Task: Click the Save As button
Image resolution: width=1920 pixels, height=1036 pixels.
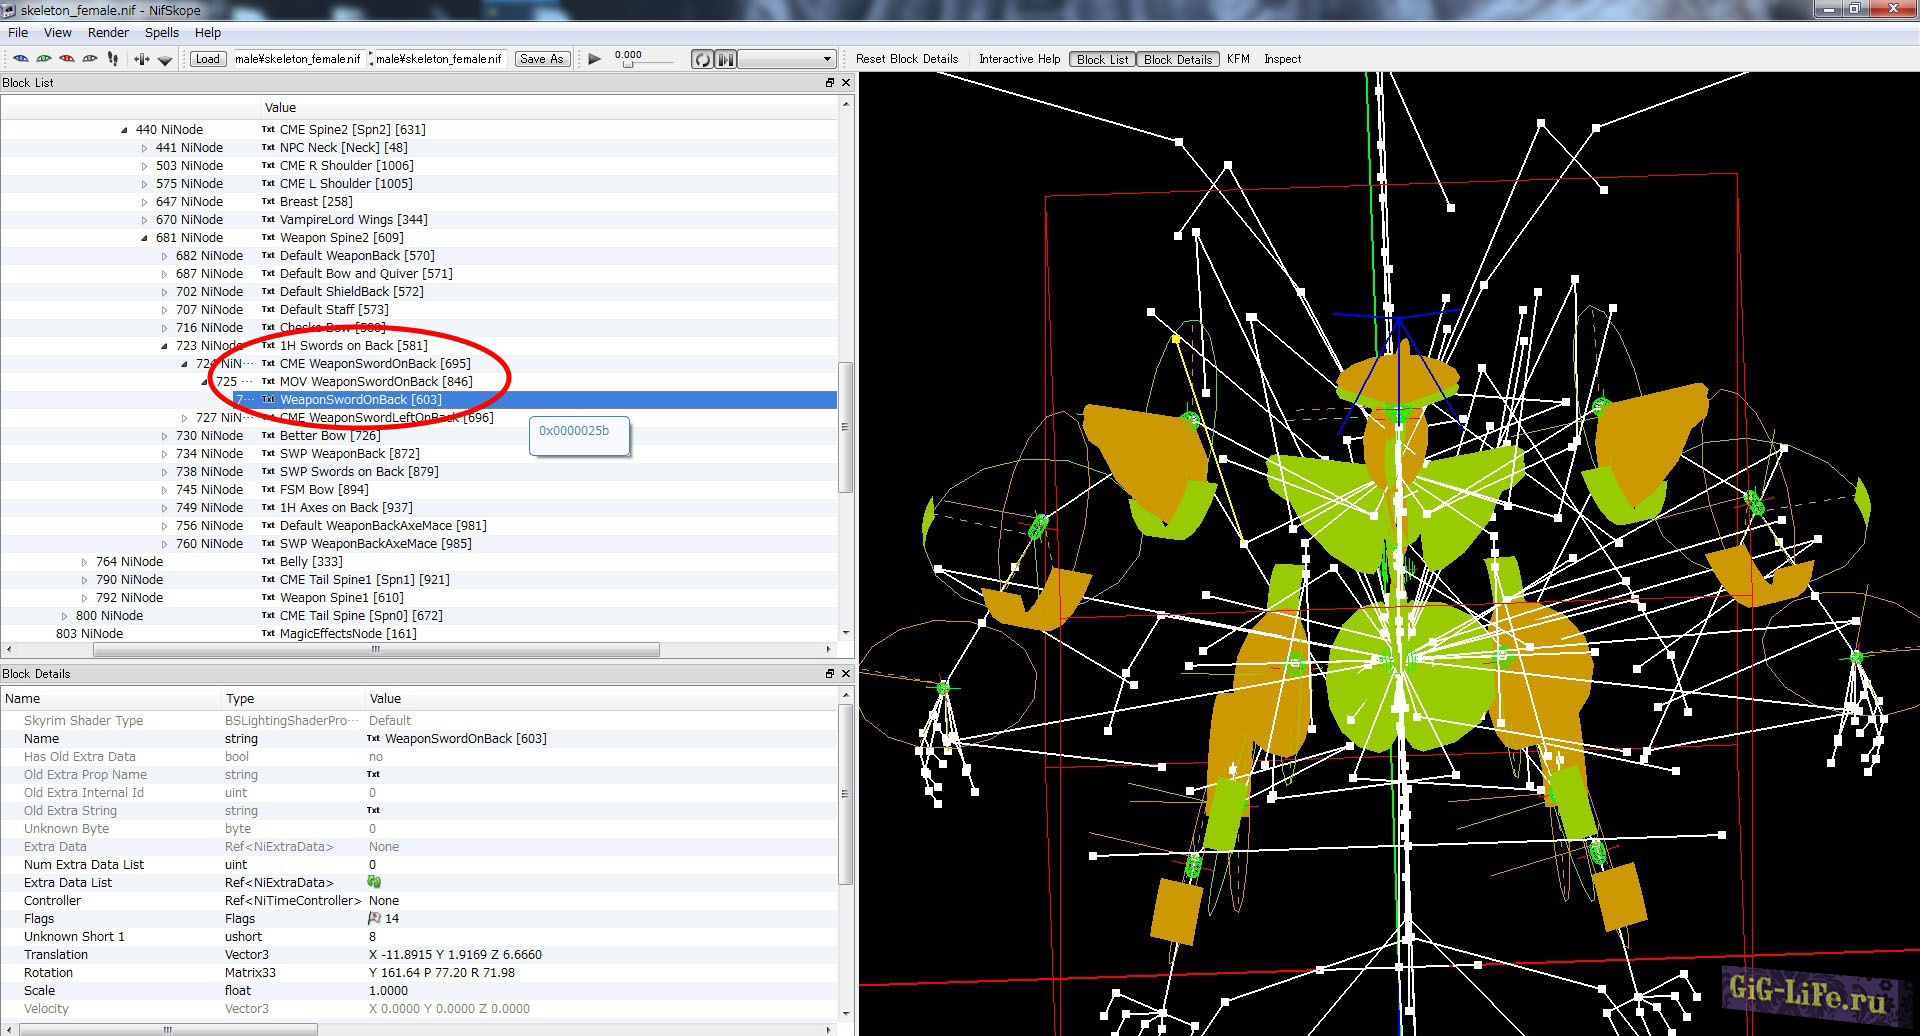Action: click(541, 59)
